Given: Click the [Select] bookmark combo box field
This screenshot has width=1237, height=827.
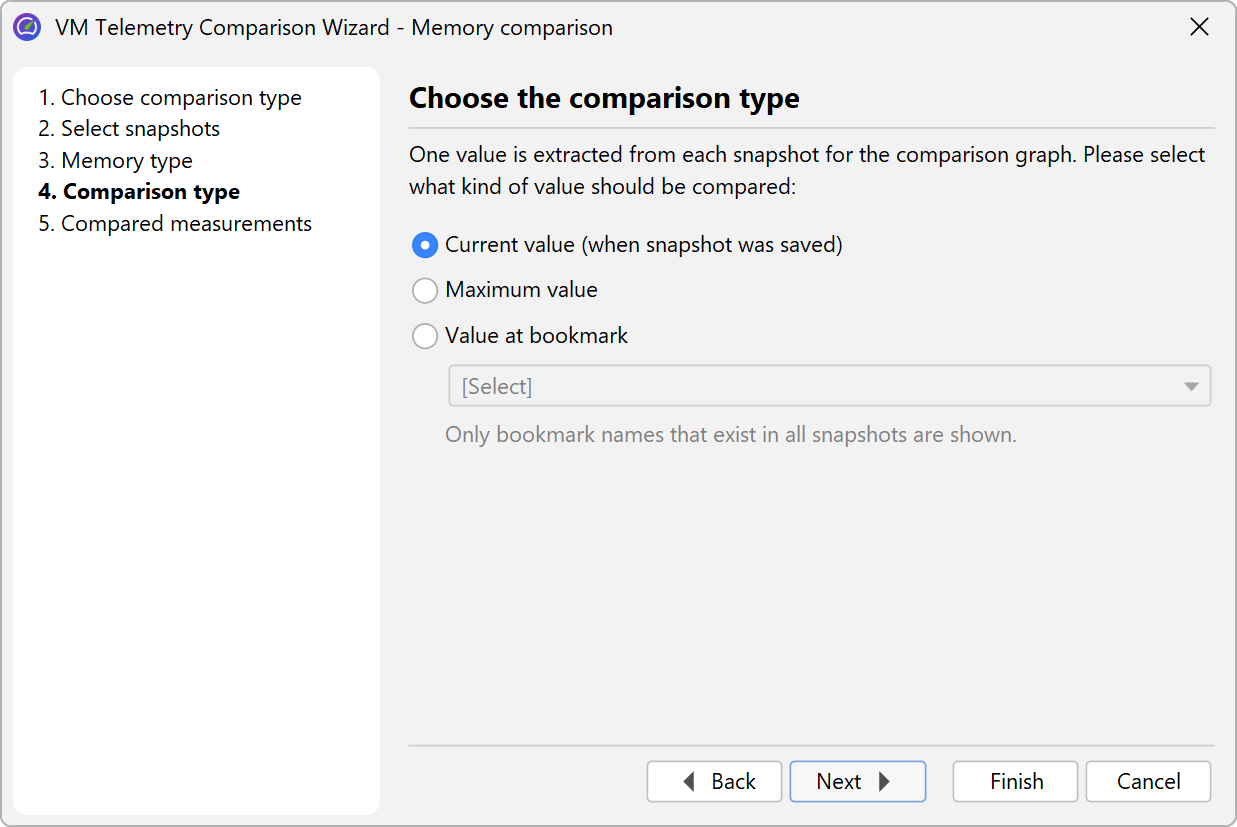Looking at the screenshot, I should (810, 387).
